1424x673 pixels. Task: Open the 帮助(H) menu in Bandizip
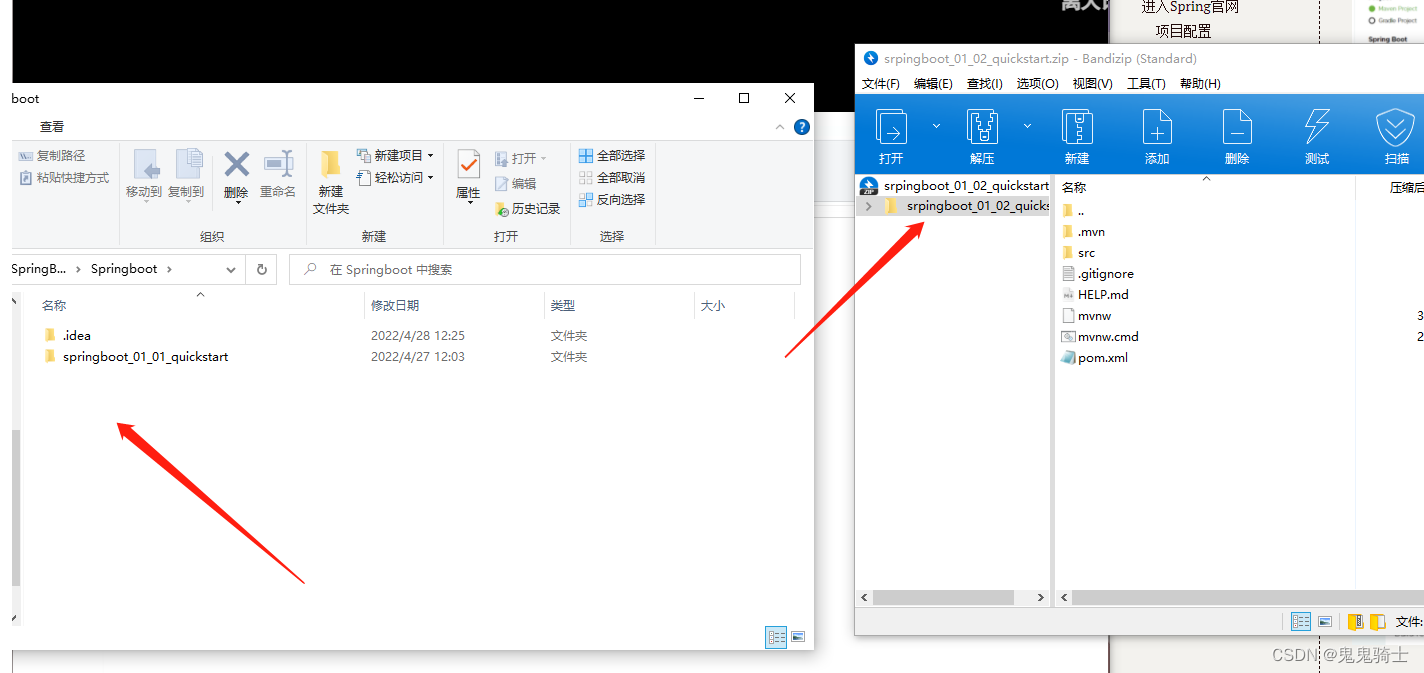click(x=1200, y=84)
